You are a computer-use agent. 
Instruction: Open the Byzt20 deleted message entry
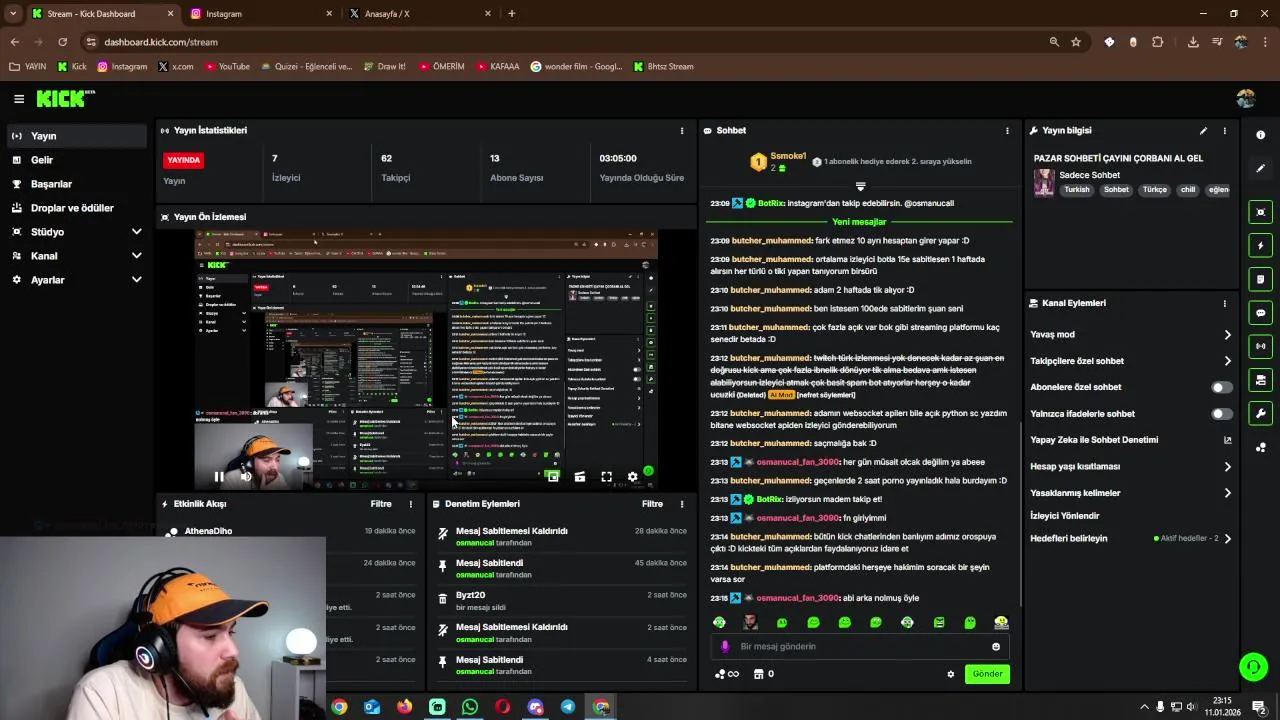click(x=560, y=601)
